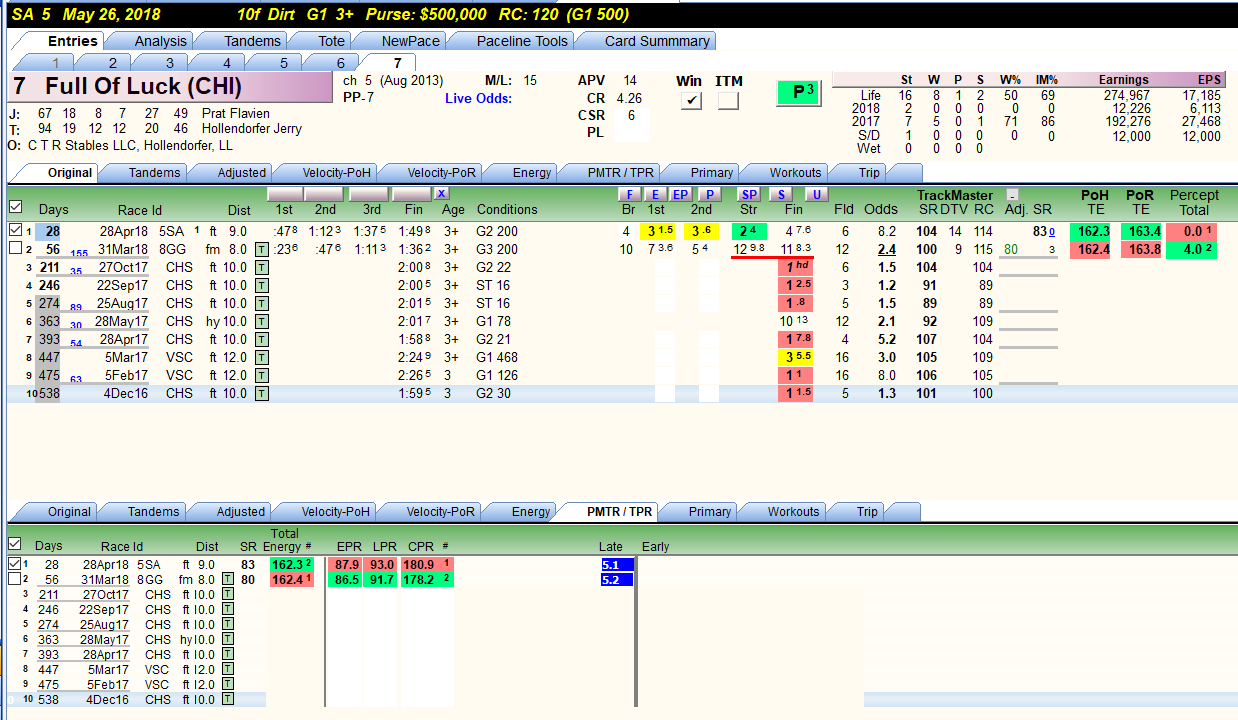Click the small E filter button
Screen dimensions: 1238x720
pos(655,194)
